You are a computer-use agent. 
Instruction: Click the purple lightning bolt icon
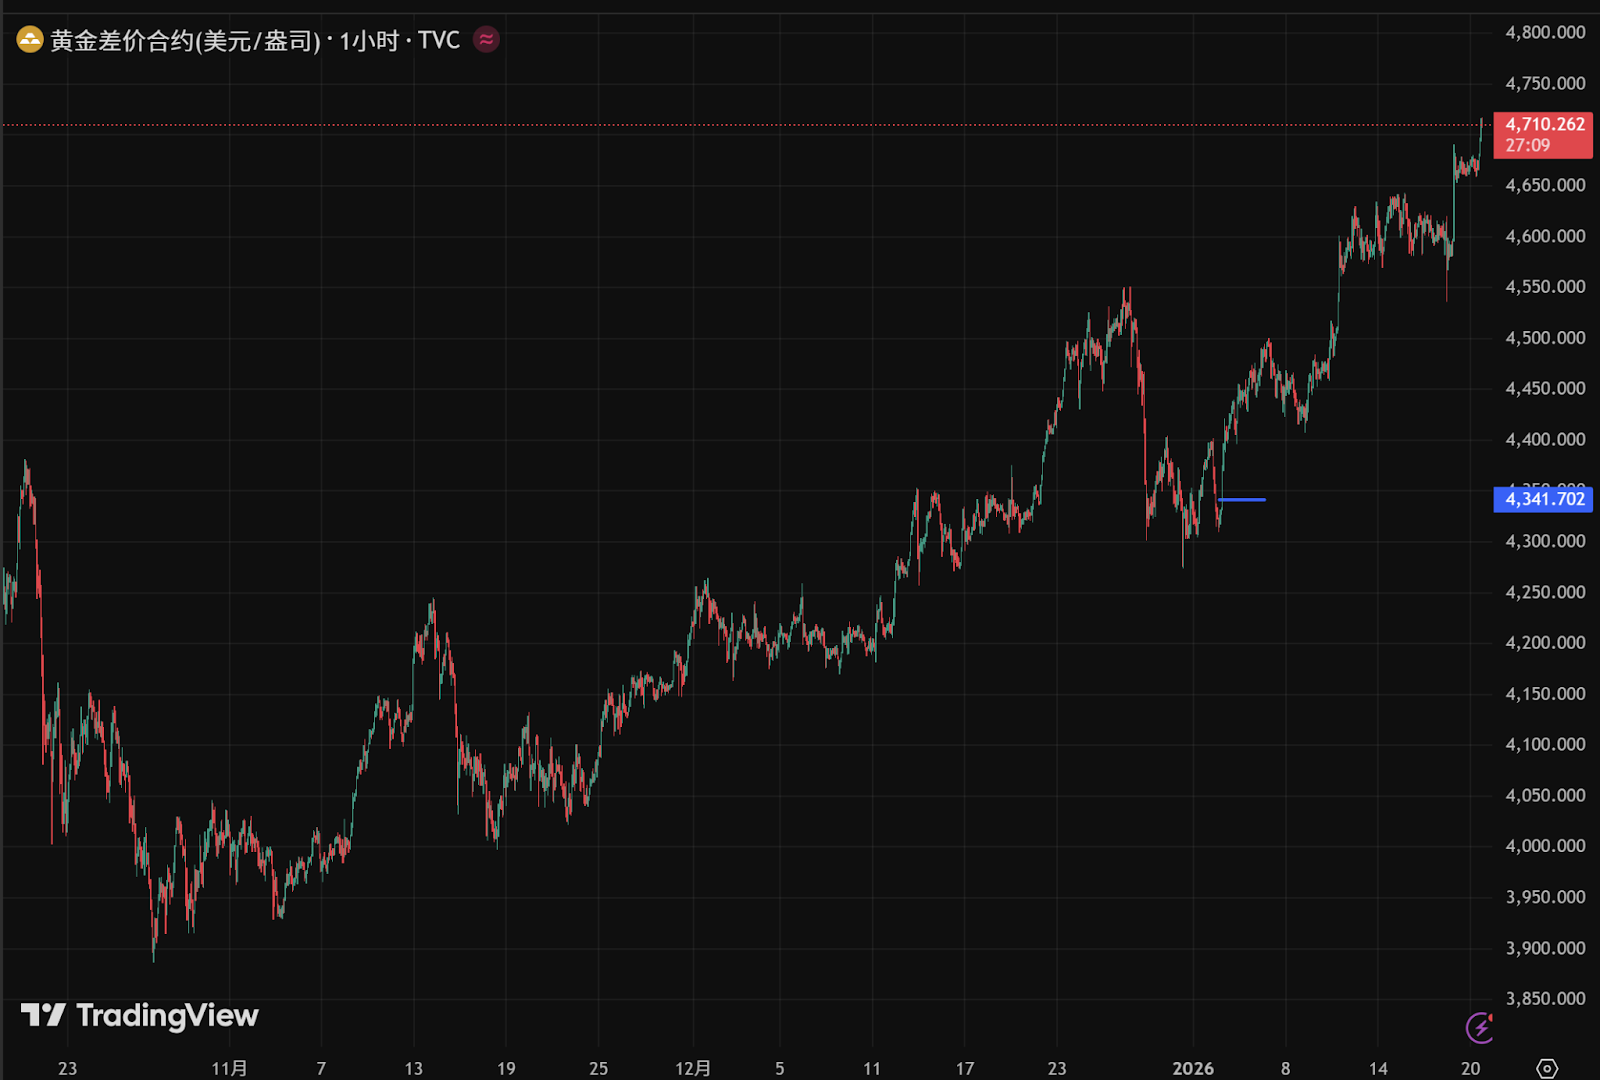pyautogui.click(x=1480, y=1027)
